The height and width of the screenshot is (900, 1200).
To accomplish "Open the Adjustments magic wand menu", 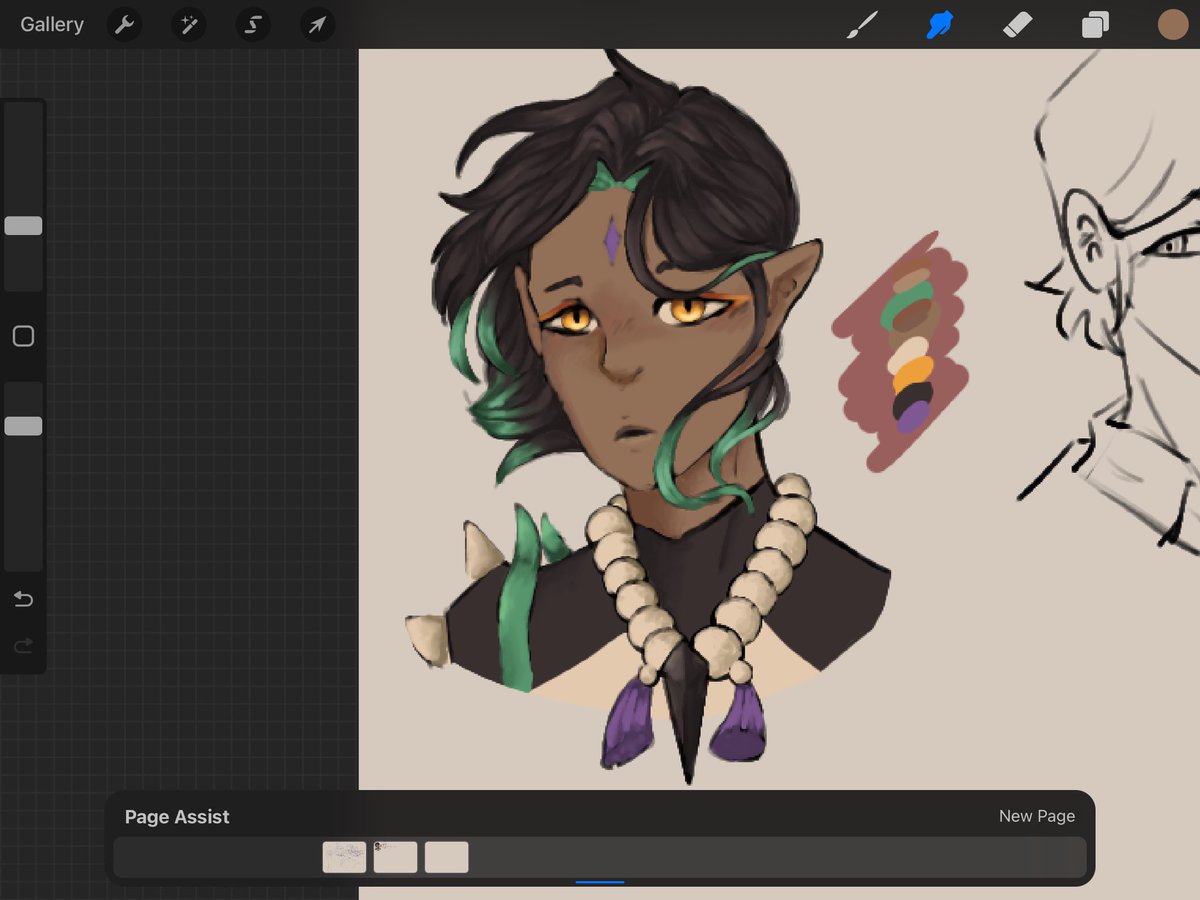I will pyautogui.click(x=189, y=24).
